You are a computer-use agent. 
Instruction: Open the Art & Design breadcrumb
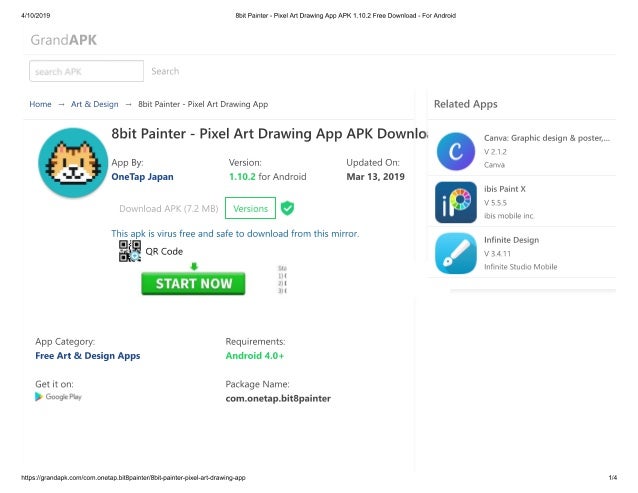click(x=94, y=104)
